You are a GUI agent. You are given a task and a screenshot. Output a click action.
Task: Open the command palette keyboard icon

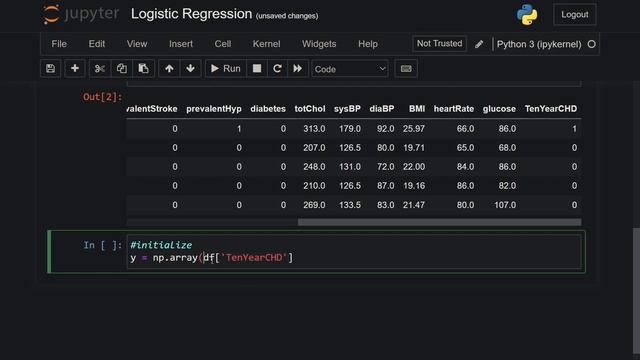(406, 69)
